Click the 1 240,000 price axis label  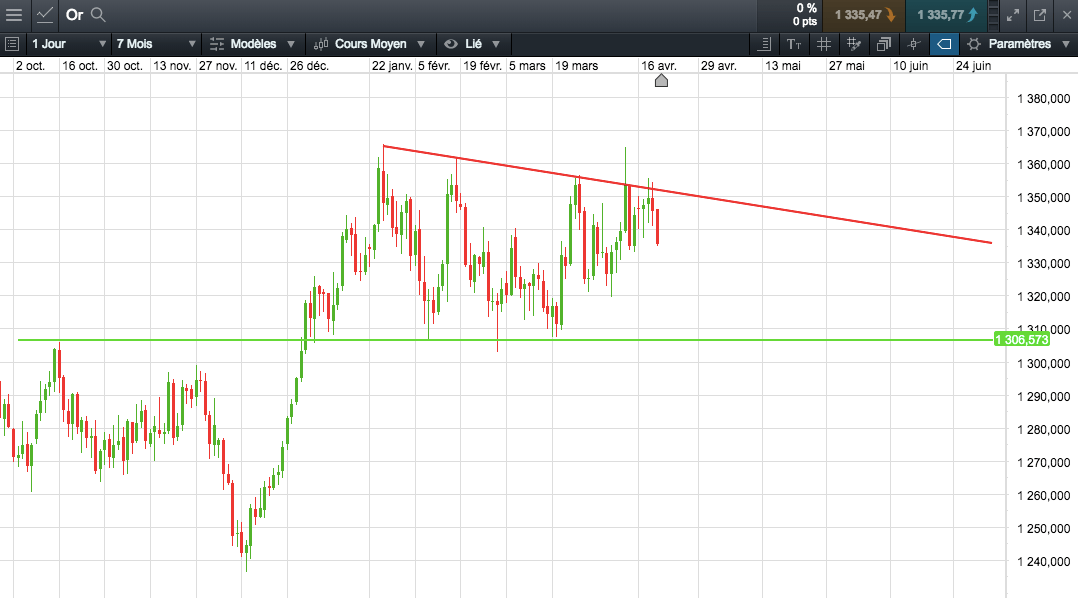click(x=1044, y=562)
